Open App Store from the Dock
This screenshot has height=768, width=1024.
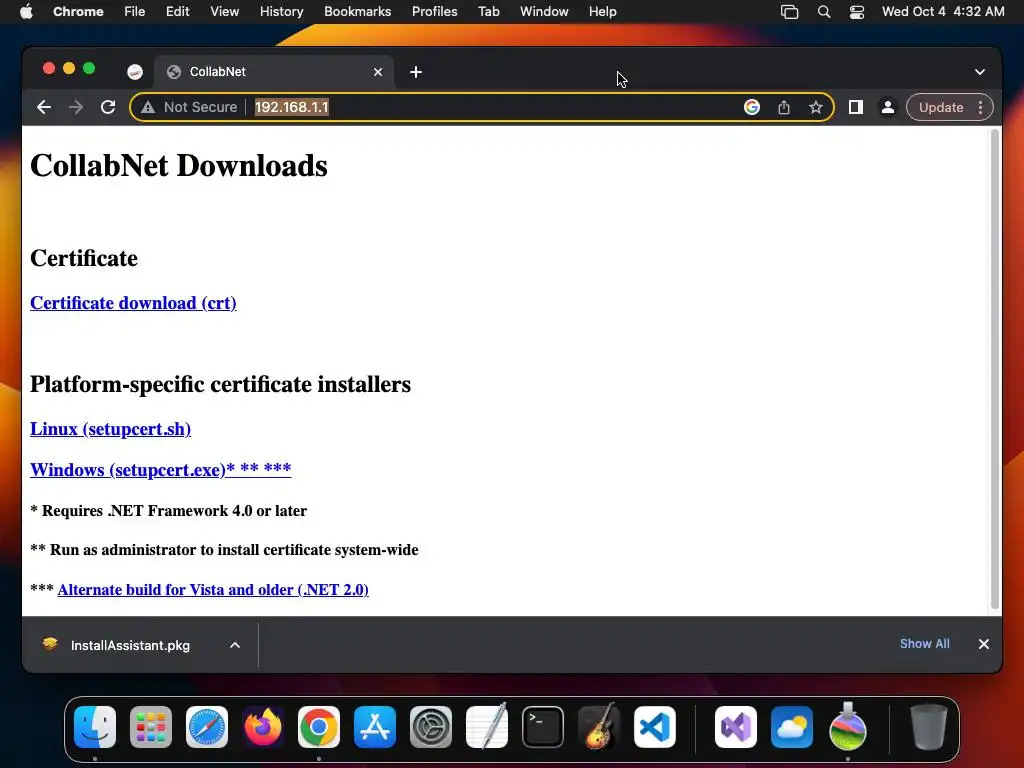click(375, 727)
